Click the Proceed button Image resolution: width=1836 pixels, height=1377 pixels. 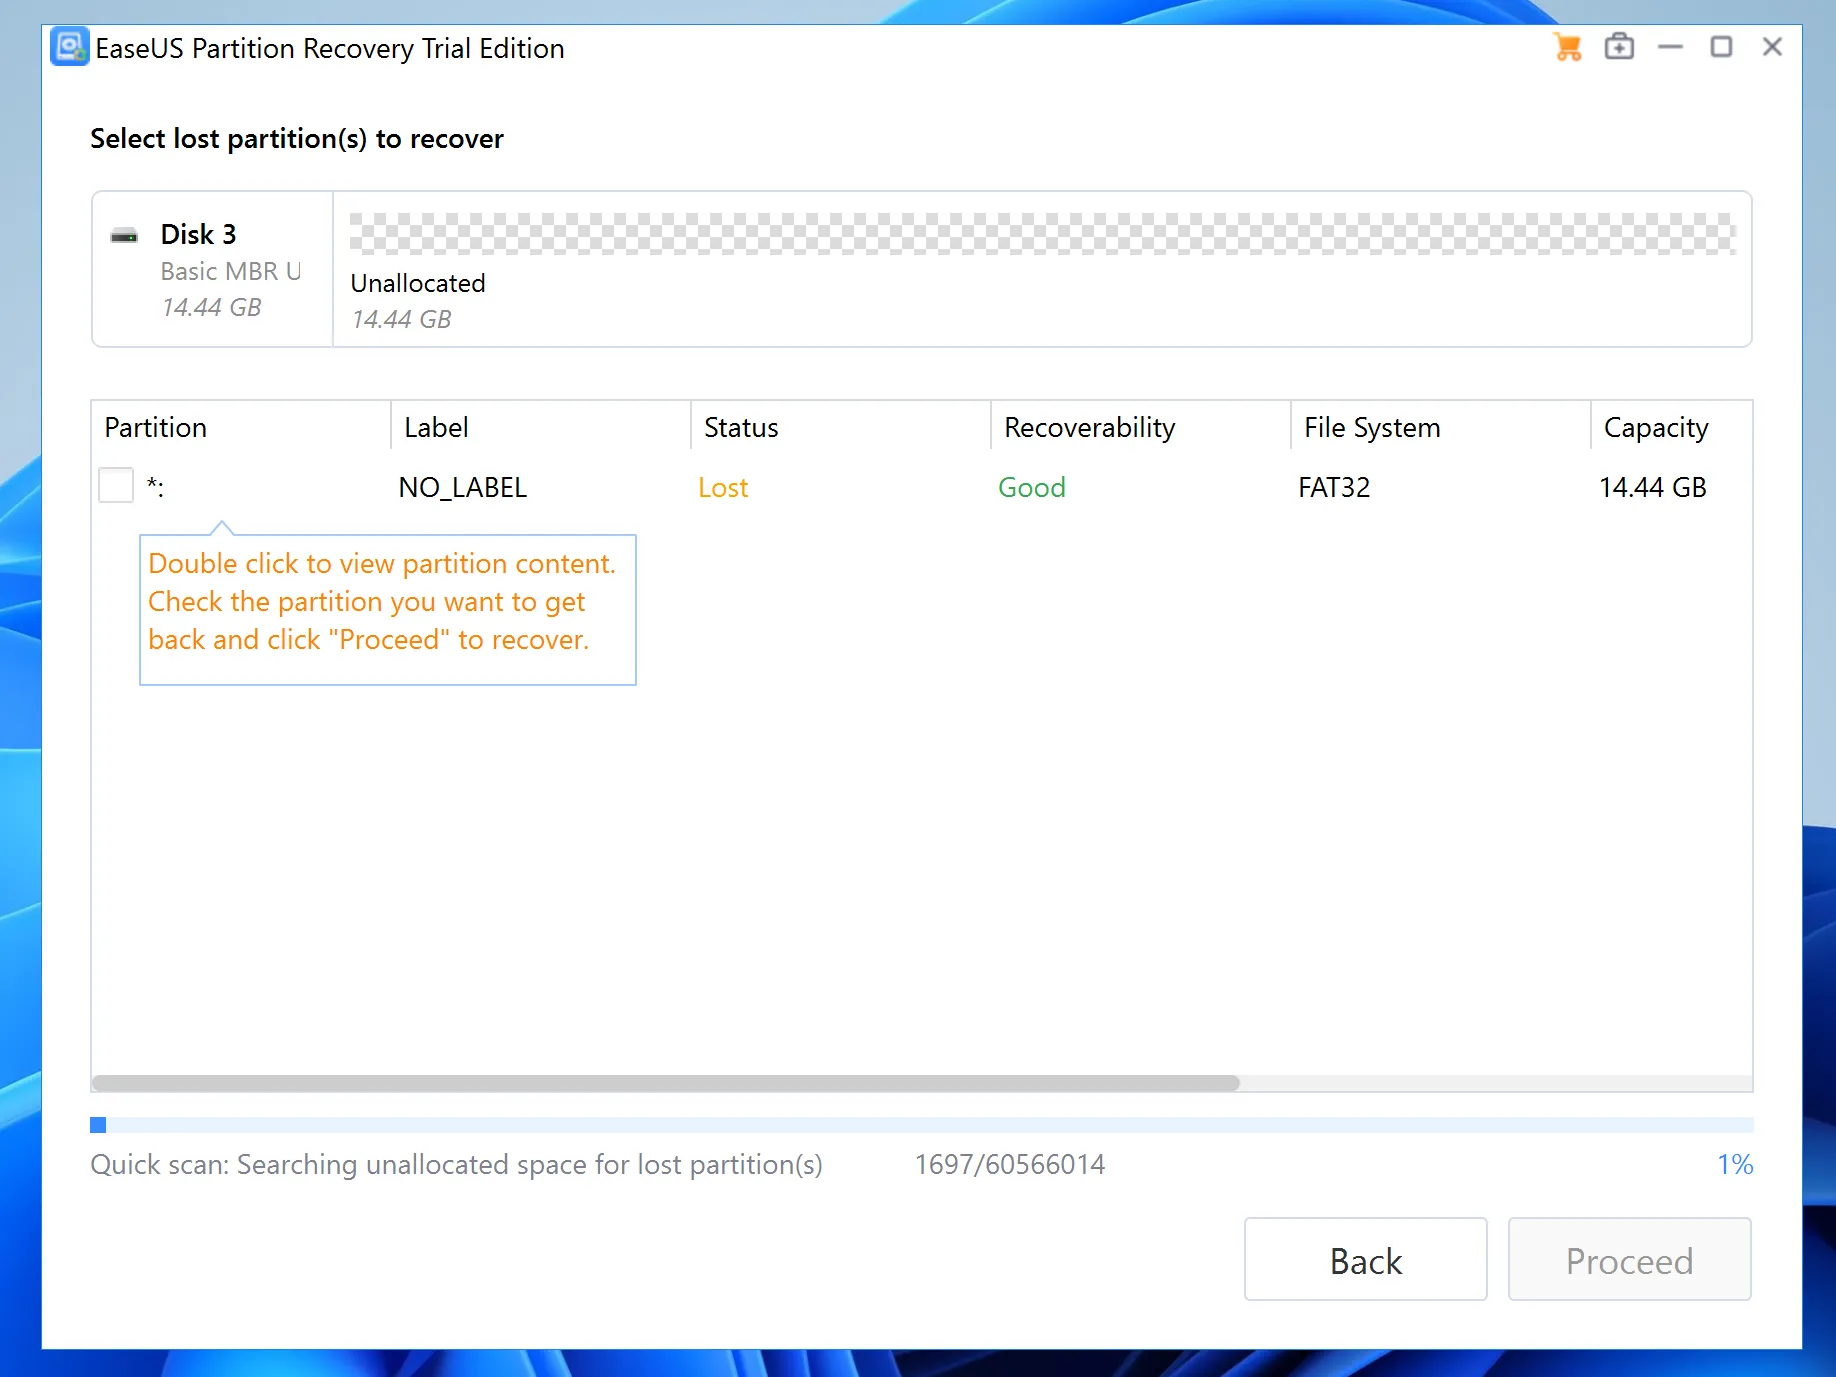coord(1629,1260)
